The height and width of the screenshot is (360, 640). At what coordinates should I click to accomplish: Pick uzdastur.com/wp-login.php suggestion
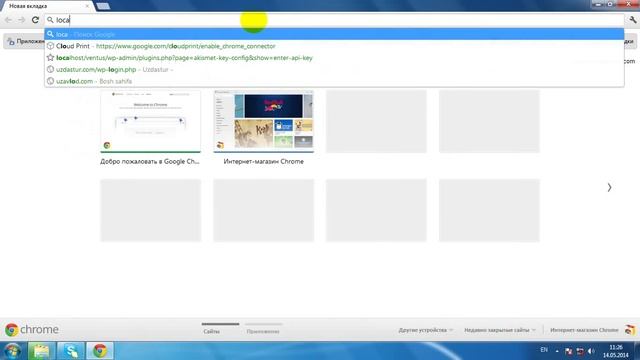(334, 69)
